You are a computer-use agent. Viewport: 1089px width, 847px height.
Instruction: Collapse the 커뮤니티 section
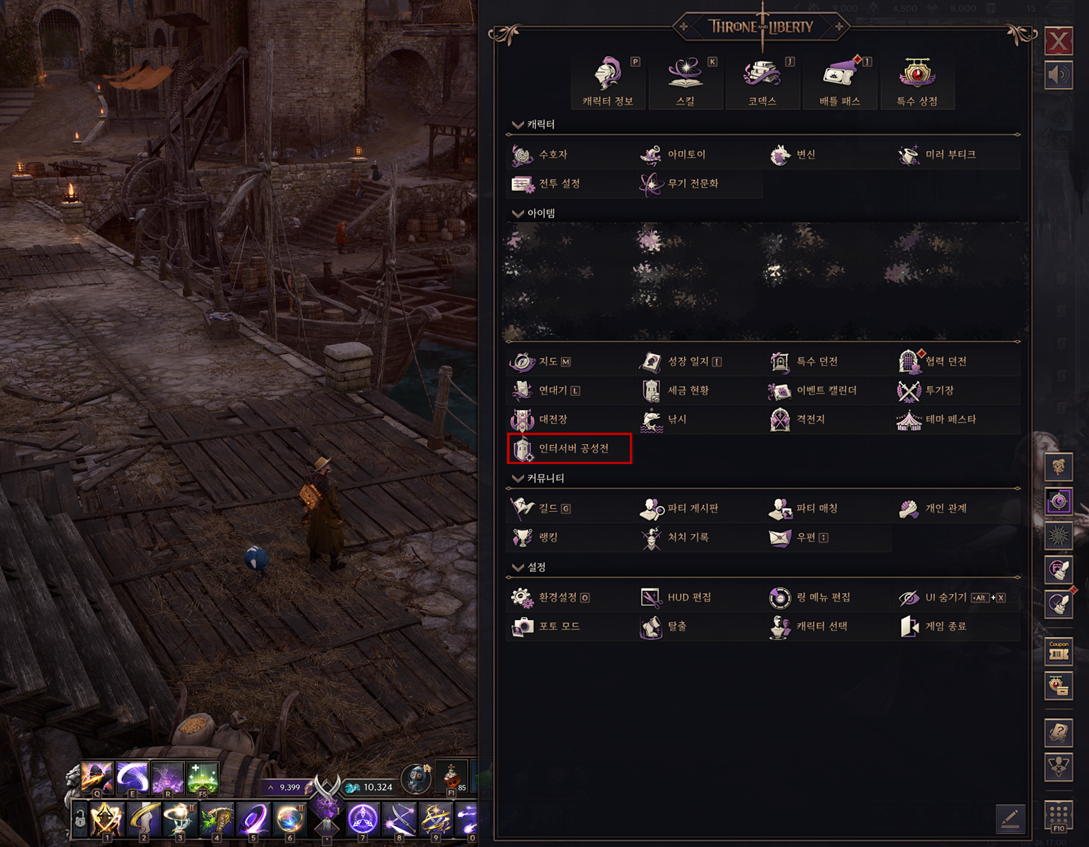[517, 479]
